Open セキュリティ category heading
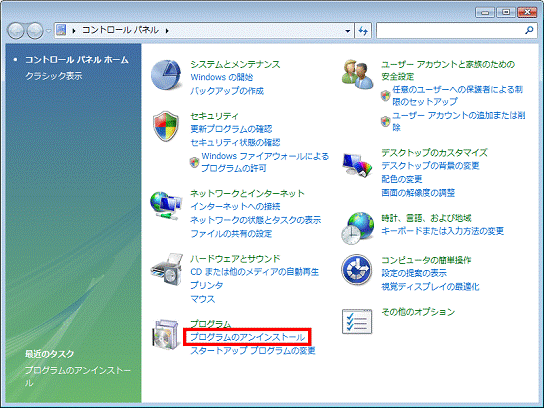 (x=214, y=116)
